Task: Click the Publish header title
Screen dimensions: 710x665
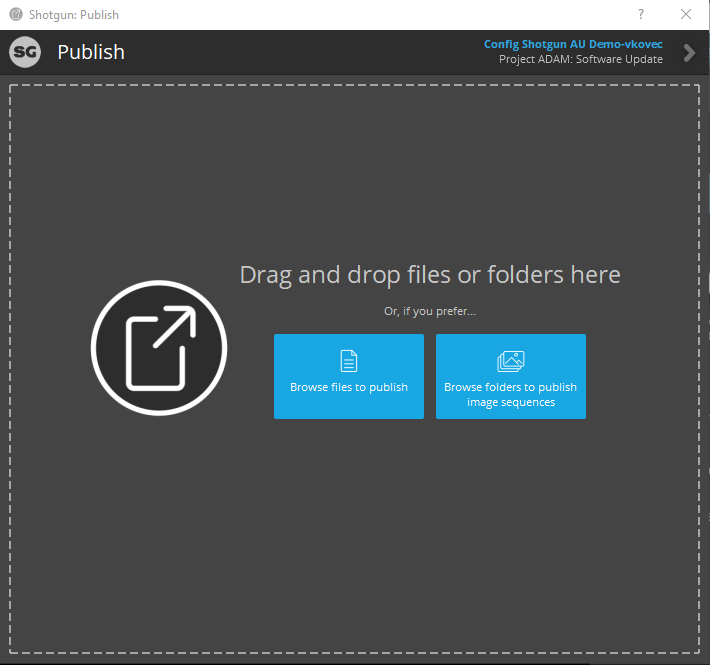Action: point(91,53)
